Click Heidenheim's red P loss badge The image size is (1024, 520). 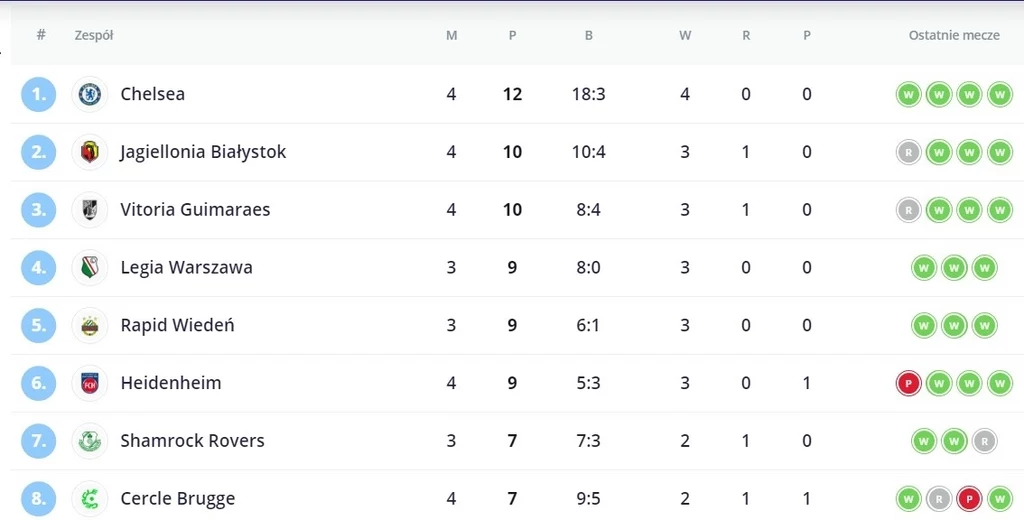pyautogui.click(x=908, y=383)
